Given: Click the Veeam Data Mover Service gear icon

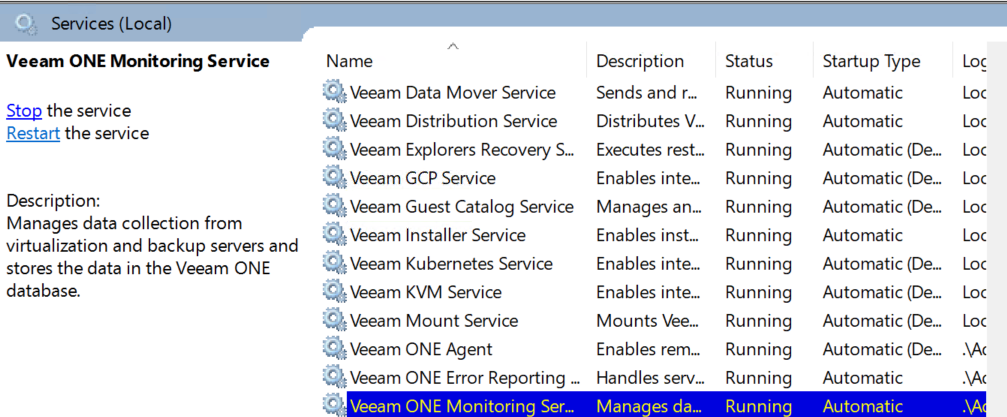Looking at the screenshot, I should pyautogui.click(x=334, y=92).
